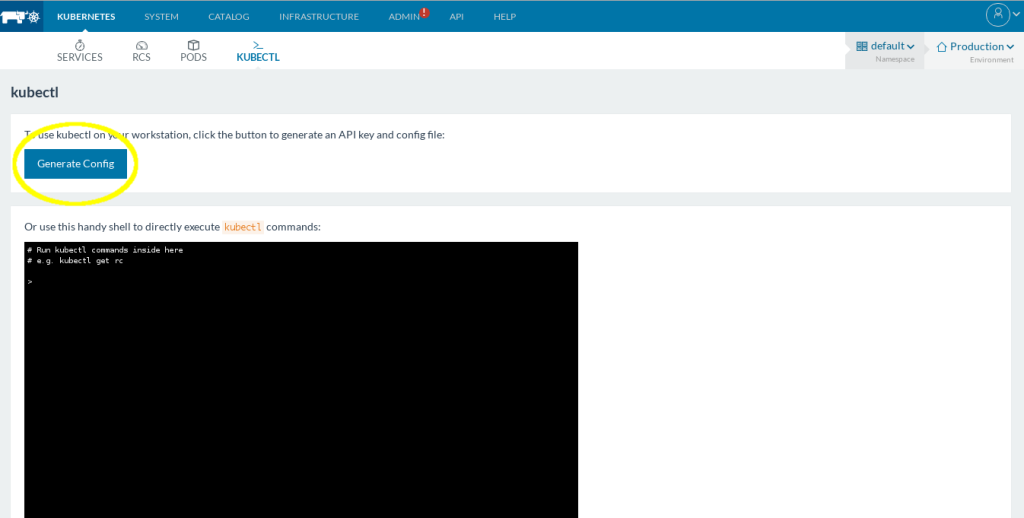Open the Kubernetes menu
This screenshot has height=518, width=1024.
click(x=86, y=16)
